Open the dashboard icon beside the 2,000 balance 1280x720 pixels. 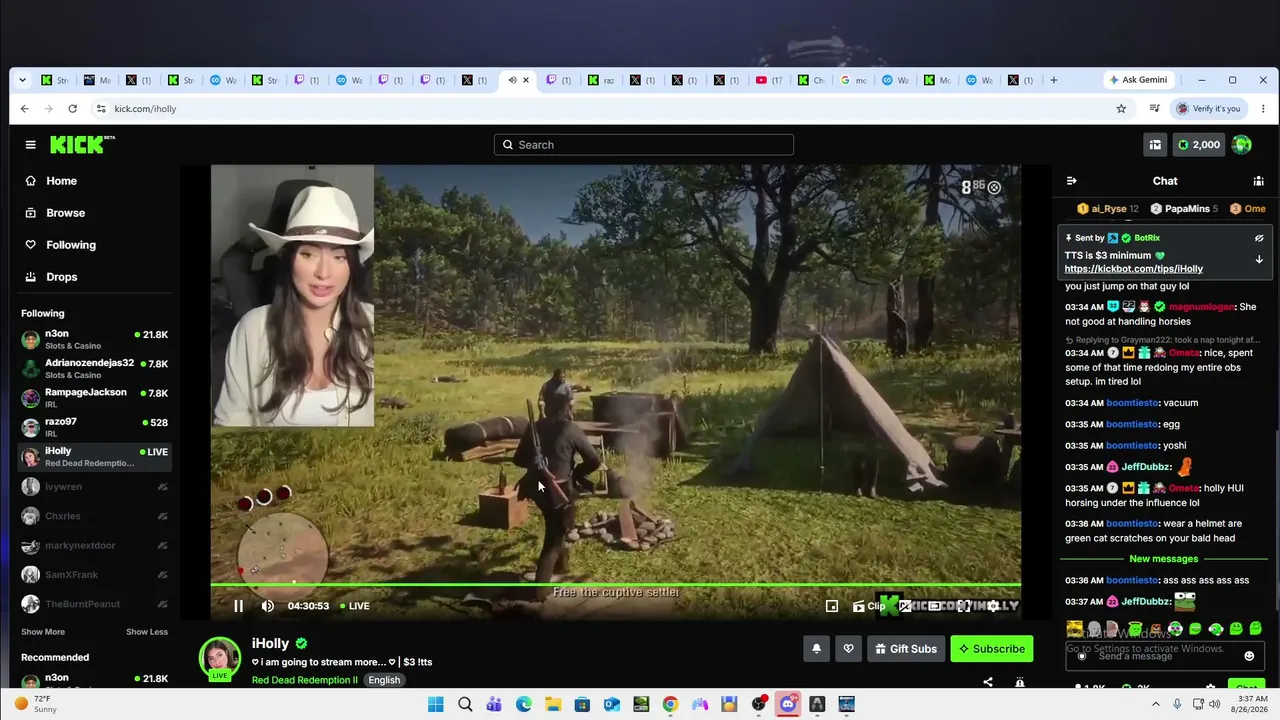click(1155, 145)
